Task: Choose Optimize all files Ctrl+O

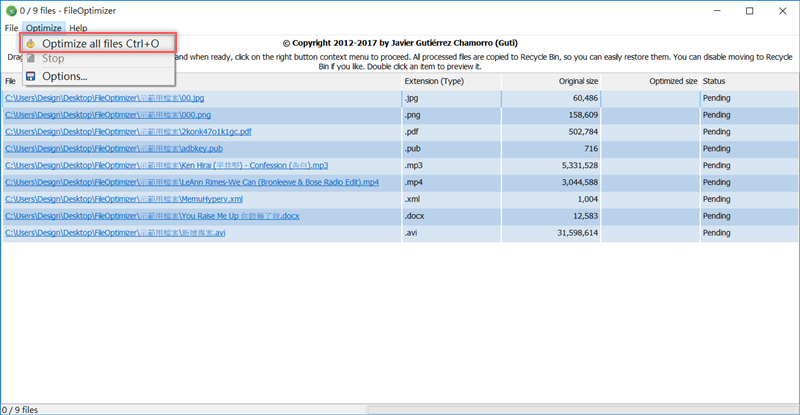Action: point(99,43)
